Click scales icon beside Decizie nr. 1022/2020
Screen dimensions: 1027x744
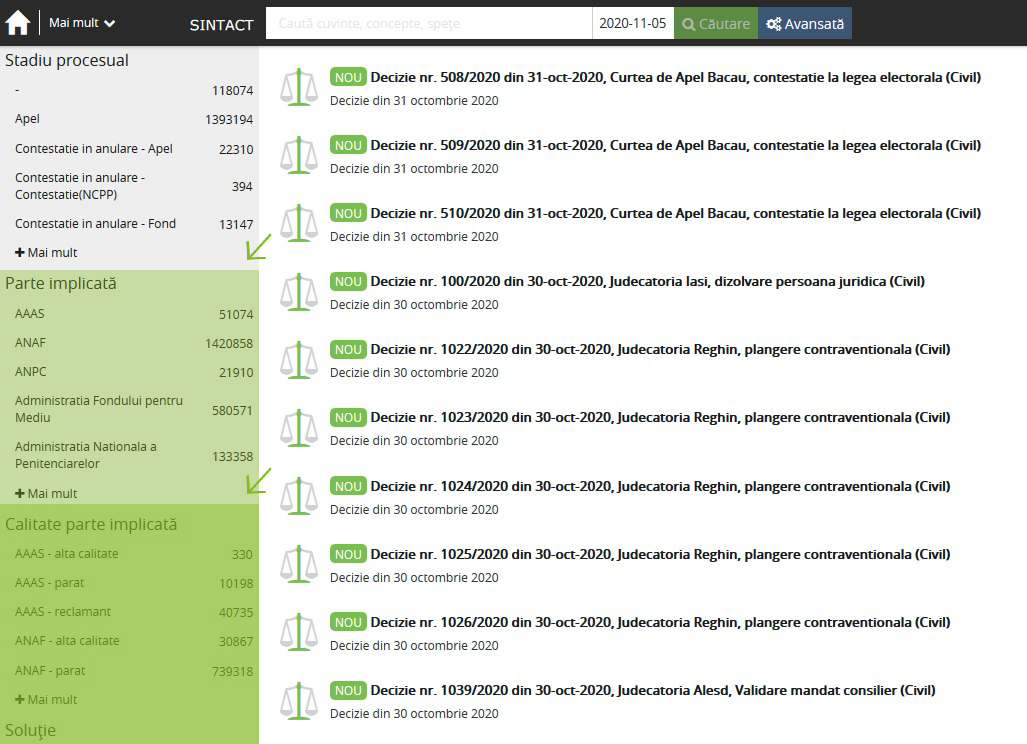(298, 359)
